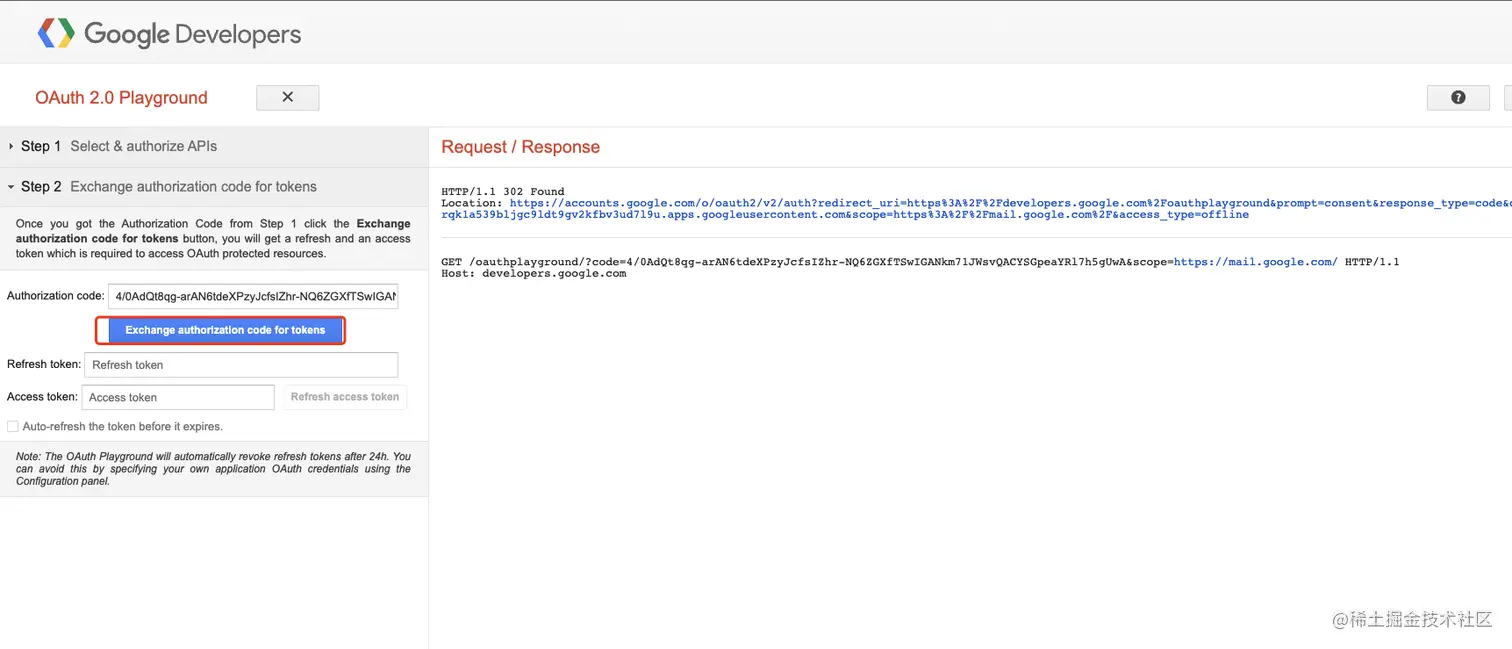Expand Step 1 Select & authorize APIs
This screenshot has height=649, width=1512.
coord(214,146)
